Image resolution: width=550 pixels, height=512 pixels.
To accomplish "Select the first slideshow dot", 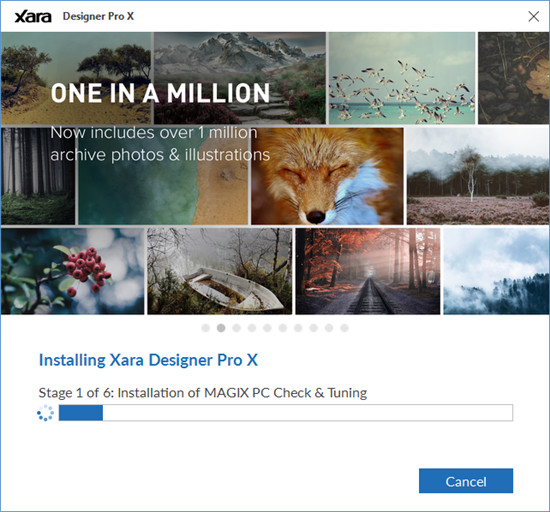I will point(206,328).
